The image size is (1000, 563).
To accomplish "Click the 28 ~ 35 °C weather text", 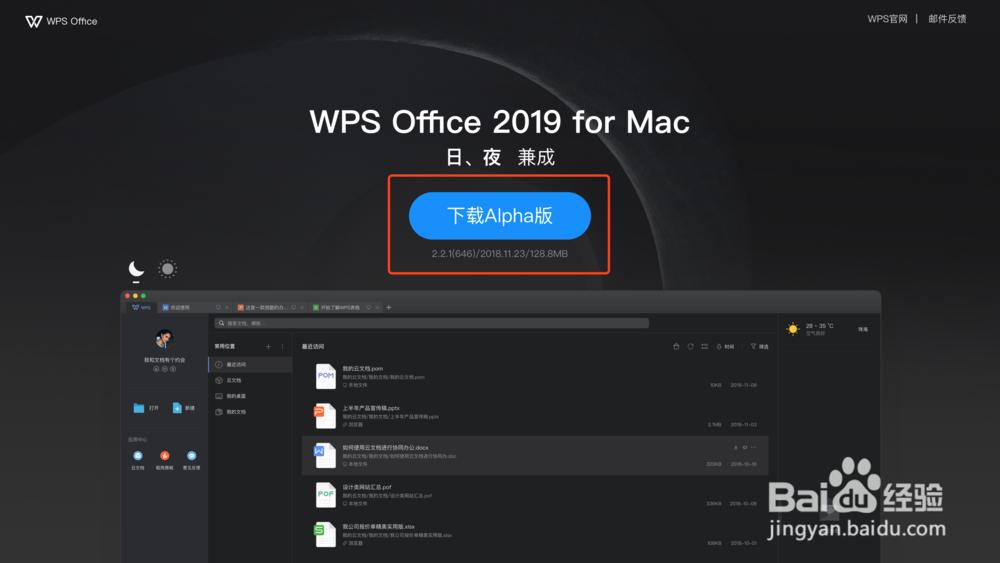I will pos(820,326).
